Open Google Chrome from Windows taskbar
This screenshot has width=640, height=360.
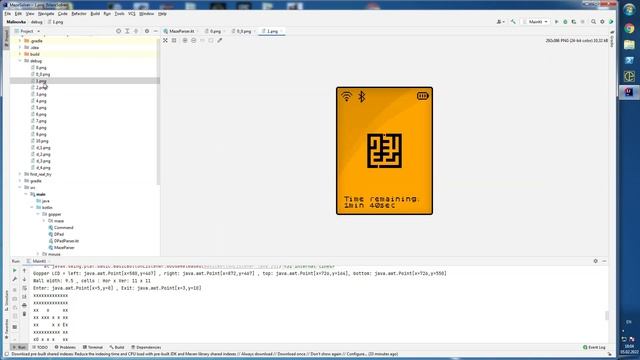click(x=629, y=28)
